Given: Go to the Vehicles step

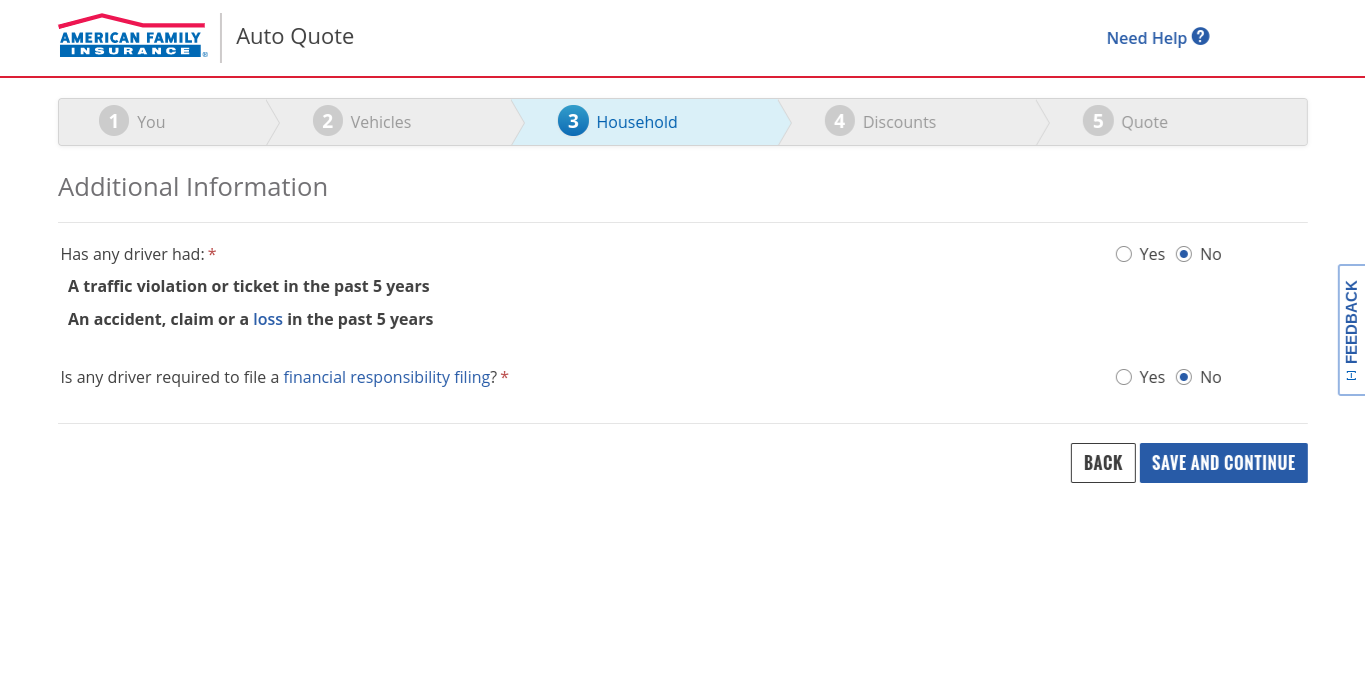Looking at the screenshot, I should point(380,122).
